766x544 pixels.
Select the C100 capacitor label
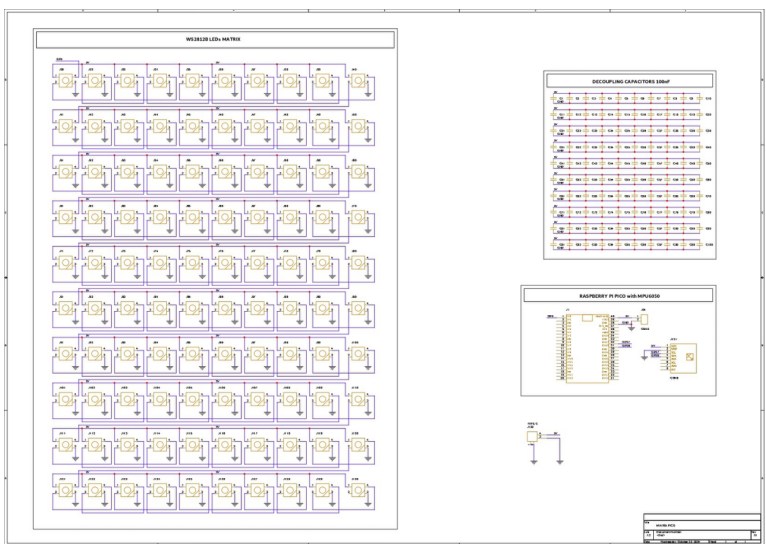point(709,245)
